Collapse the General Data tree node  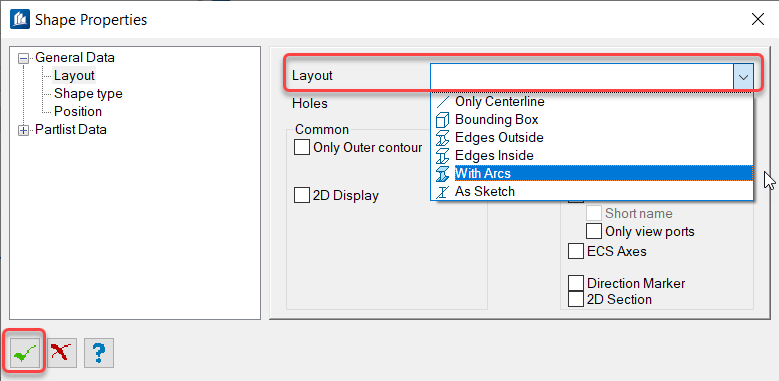[x=23, y=58]
